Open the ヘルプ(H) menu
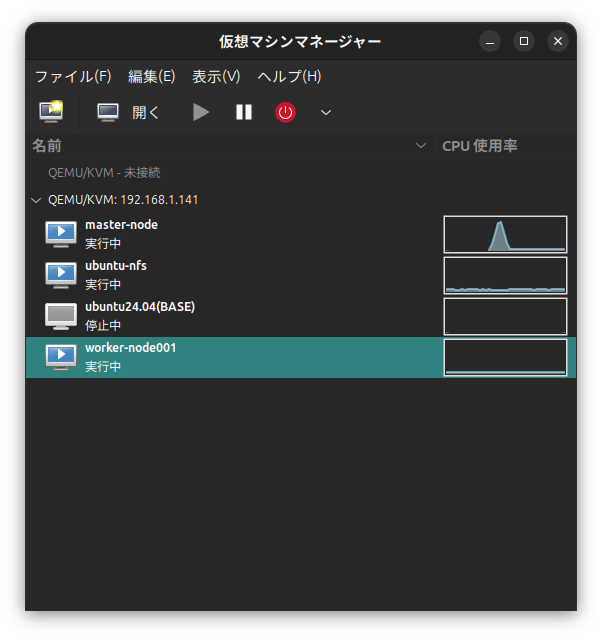This screenshot has height=639, width=602. click(289, 76)
